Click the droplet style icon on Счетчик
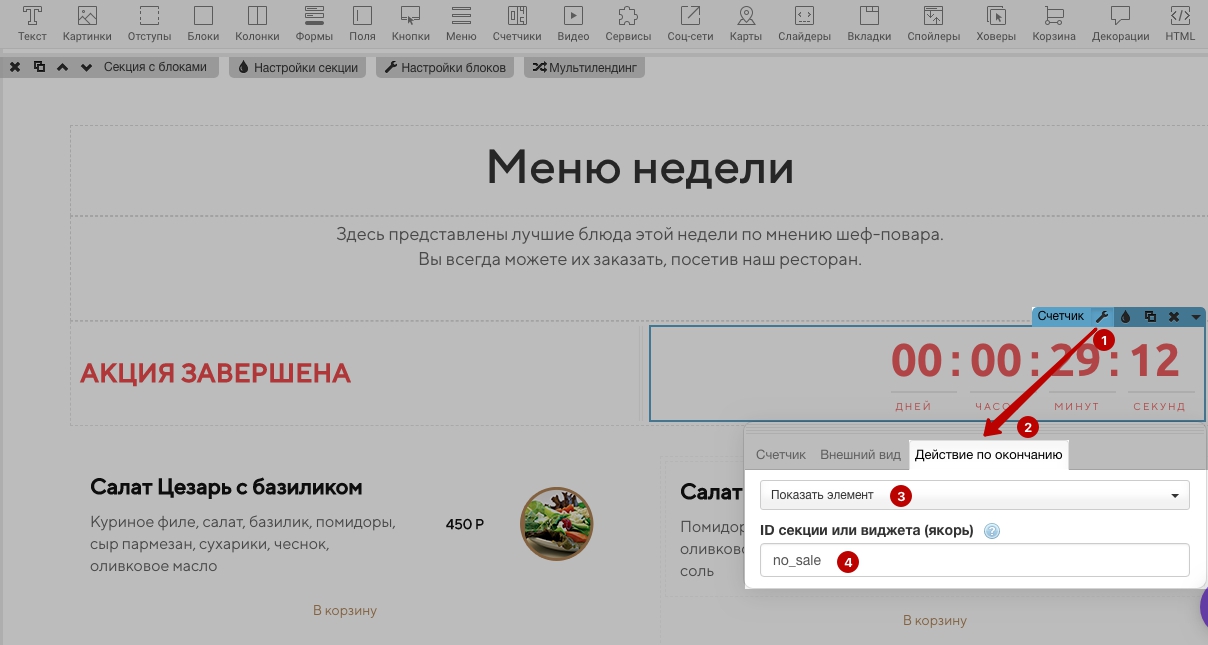The height and width of the screenshot is (645, 1208). [1126, 316]
